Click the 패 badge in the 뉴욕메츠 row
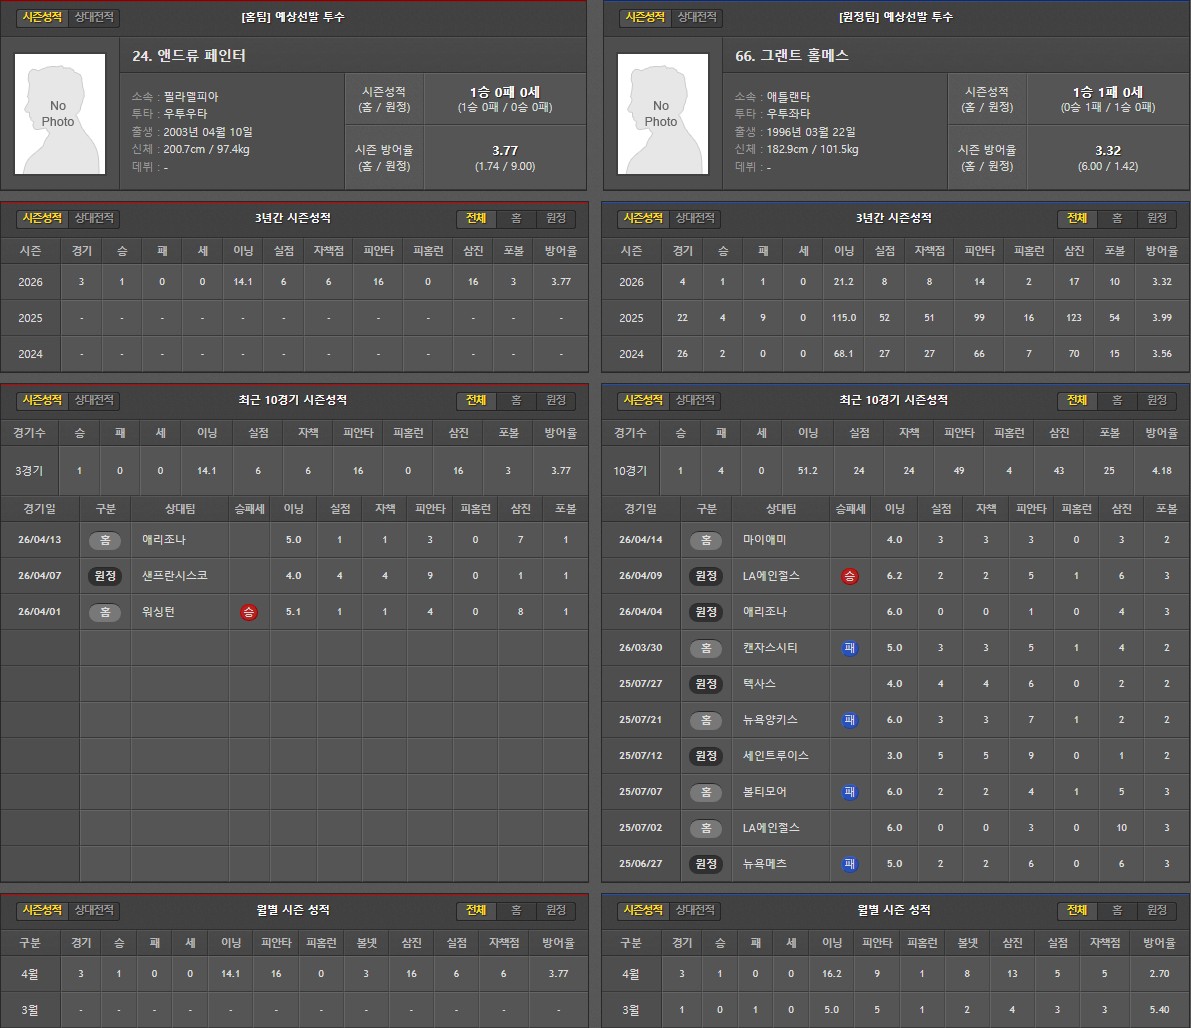The width and height of the screenshot is (1191, 1028). (x=849, y=864)
